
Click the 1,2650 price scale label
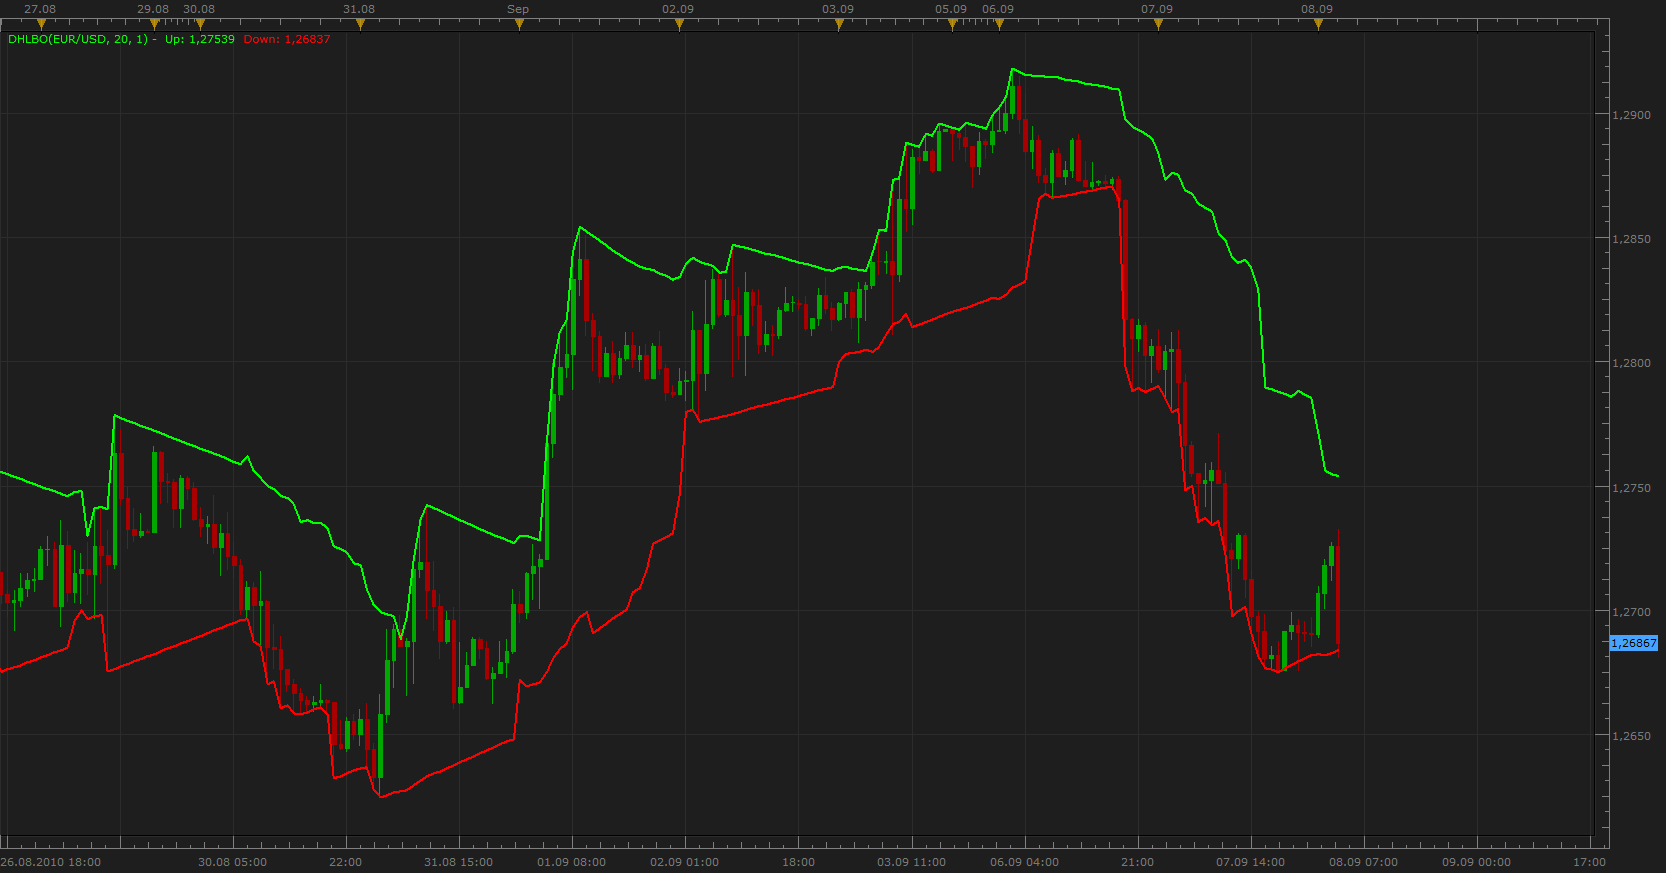click(x=1632, y=736)
